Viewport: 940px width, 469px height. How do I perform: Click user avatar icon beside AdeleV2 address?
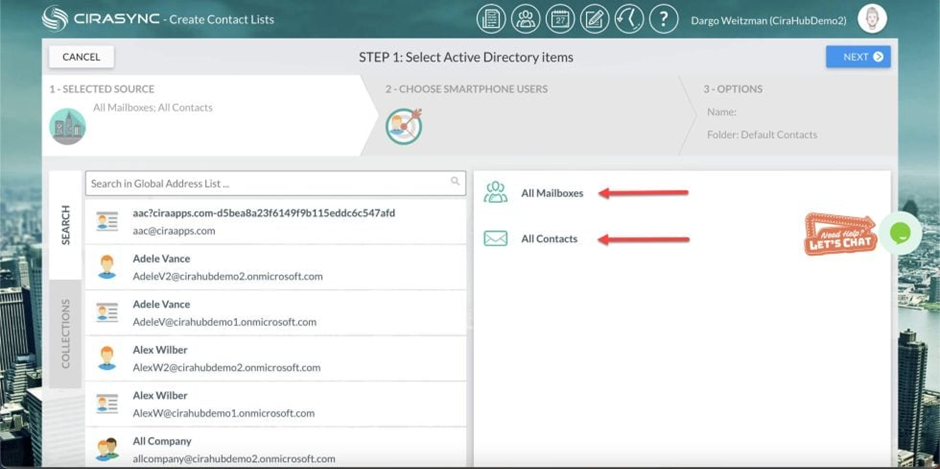107,267
